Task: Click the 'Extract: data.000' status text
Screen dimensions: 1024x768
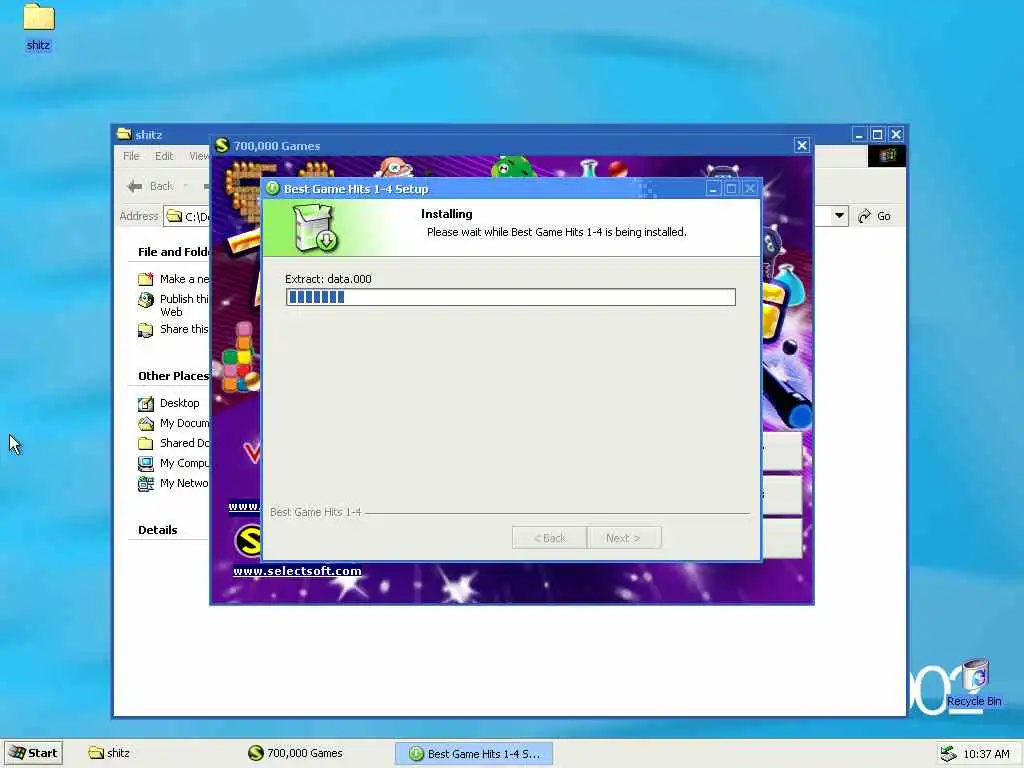Action: point(328,279)
